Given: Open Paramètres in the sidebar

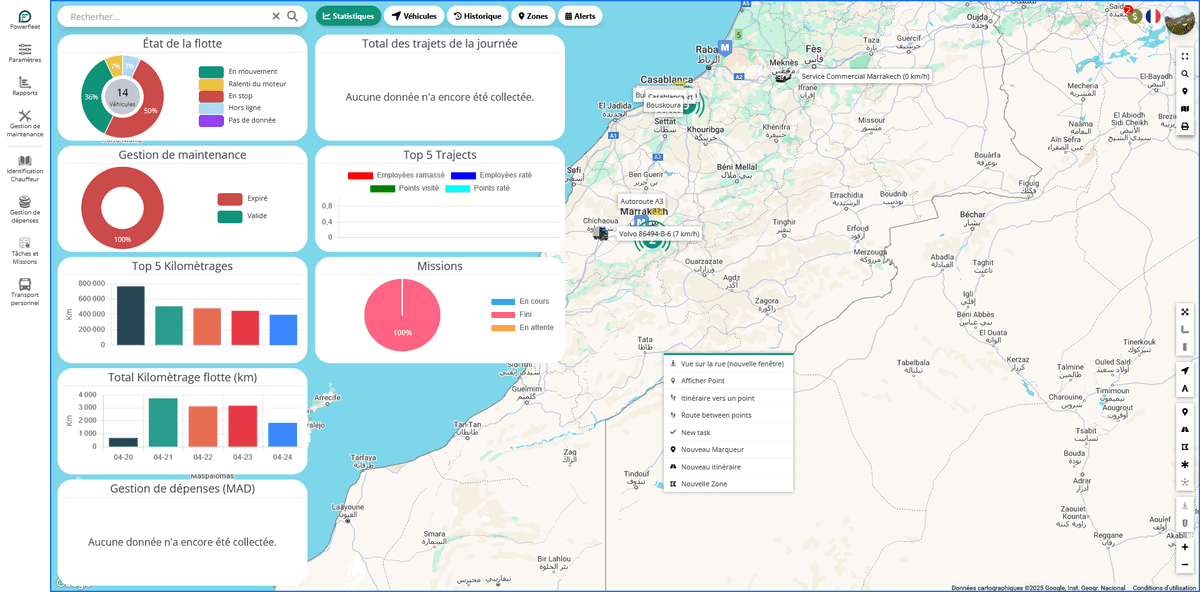Looking at the screenshot, I should pyautogui.click(x=23, y=50).
